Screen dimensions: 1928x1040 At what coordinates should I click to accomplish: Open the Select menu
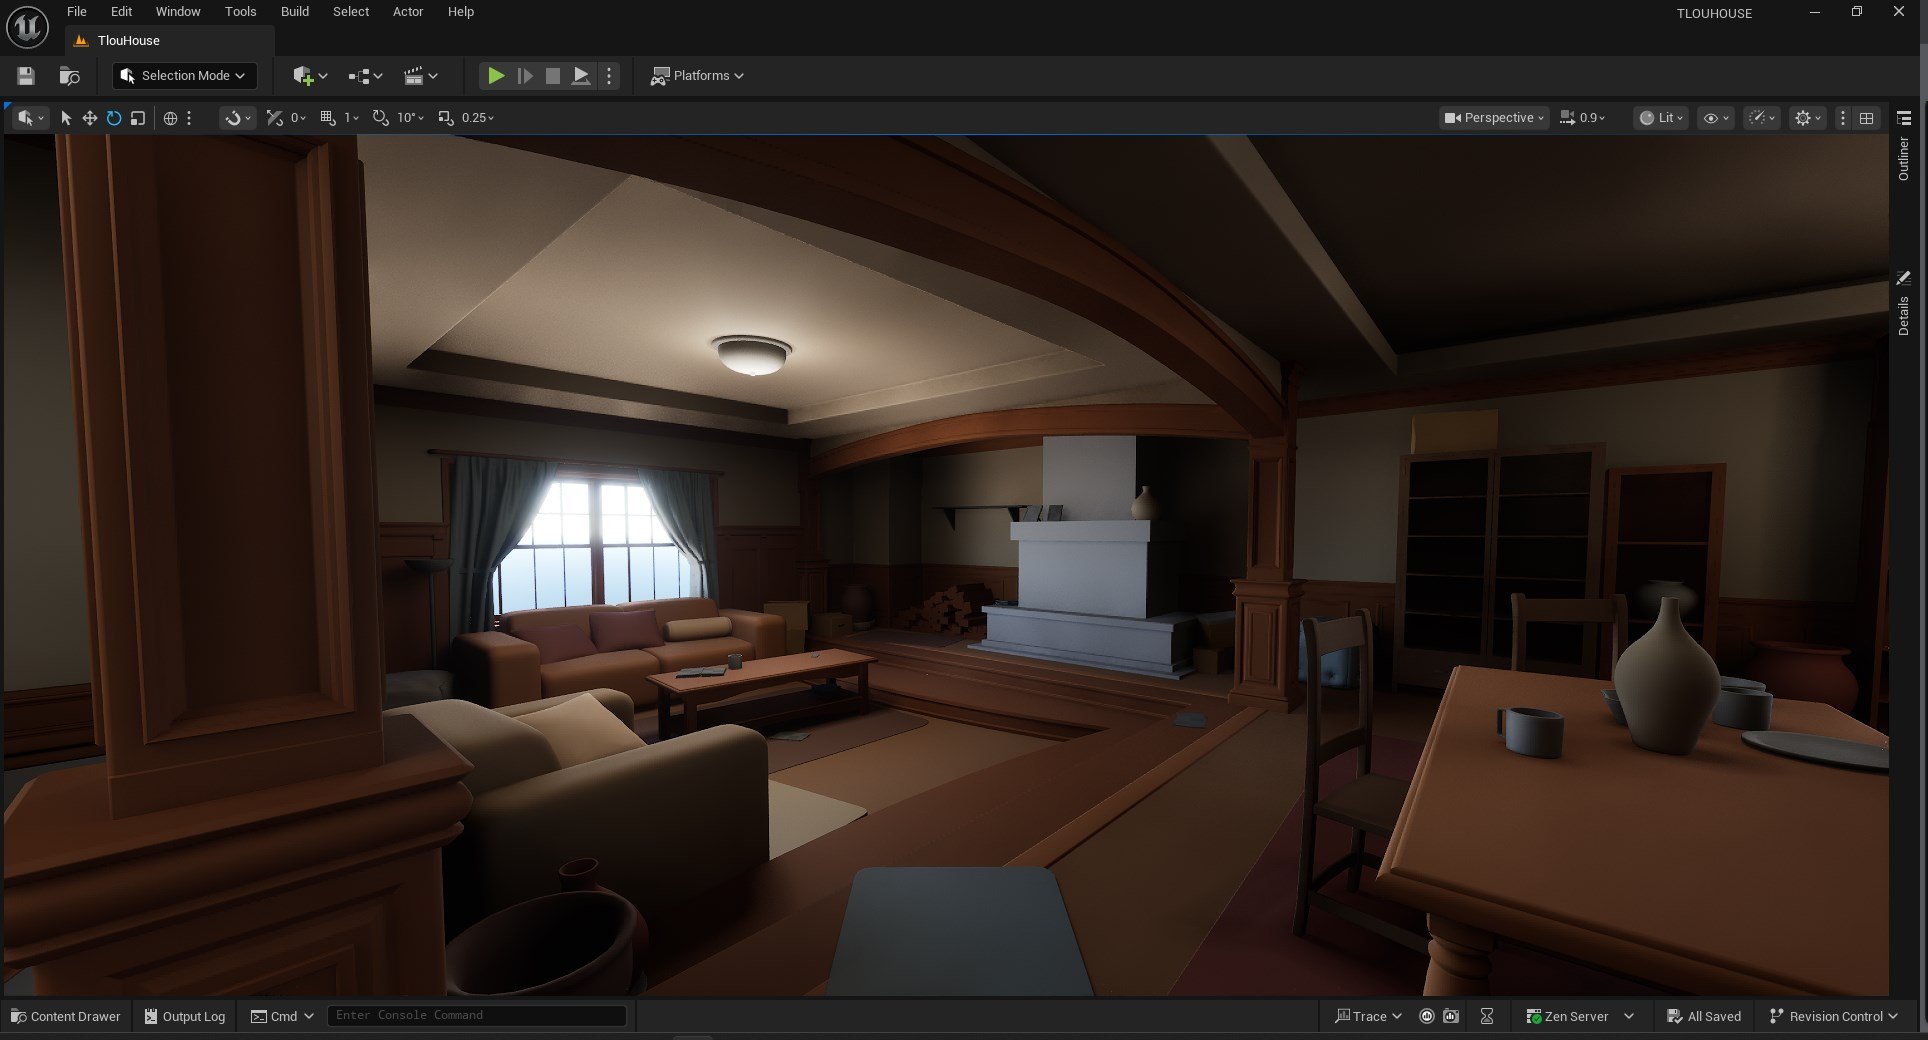(x=351, y=12)
